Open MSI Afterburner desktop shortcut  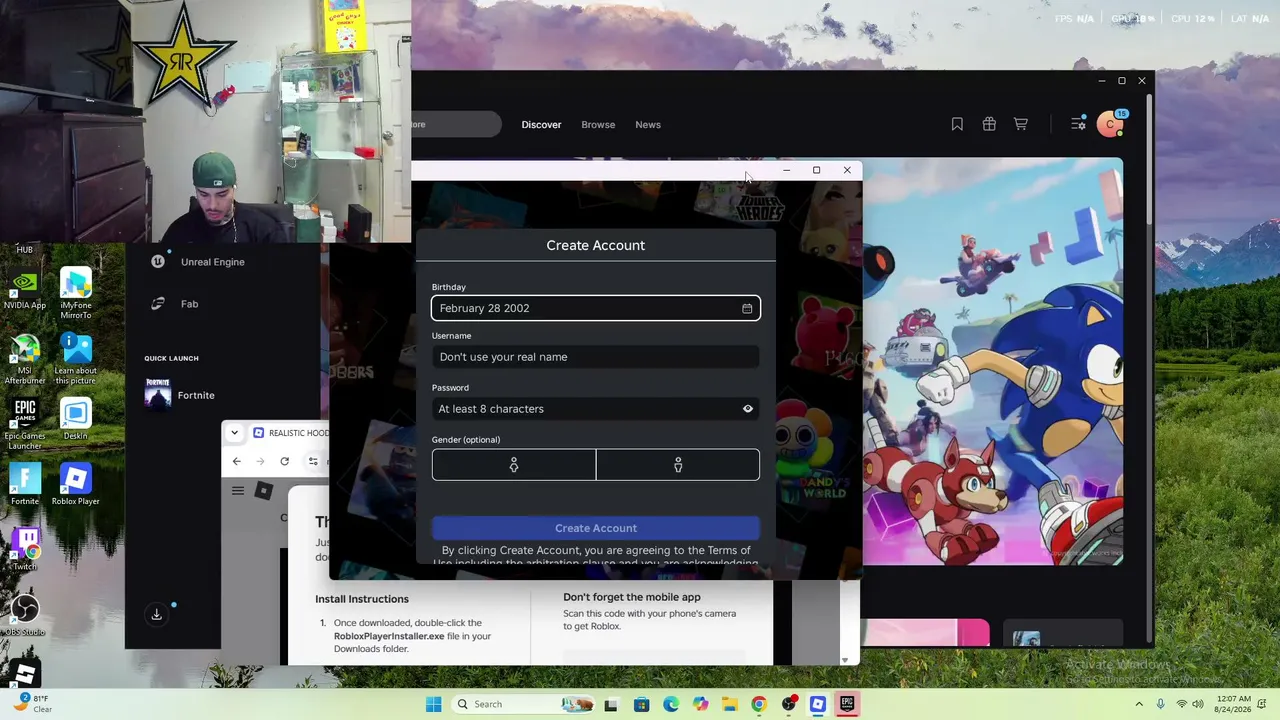tap(25, 358)
